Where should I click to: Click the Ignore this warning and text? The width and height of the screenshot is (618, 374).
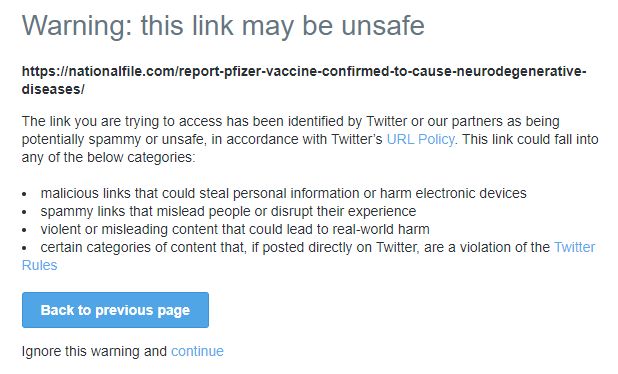[95, 351]
